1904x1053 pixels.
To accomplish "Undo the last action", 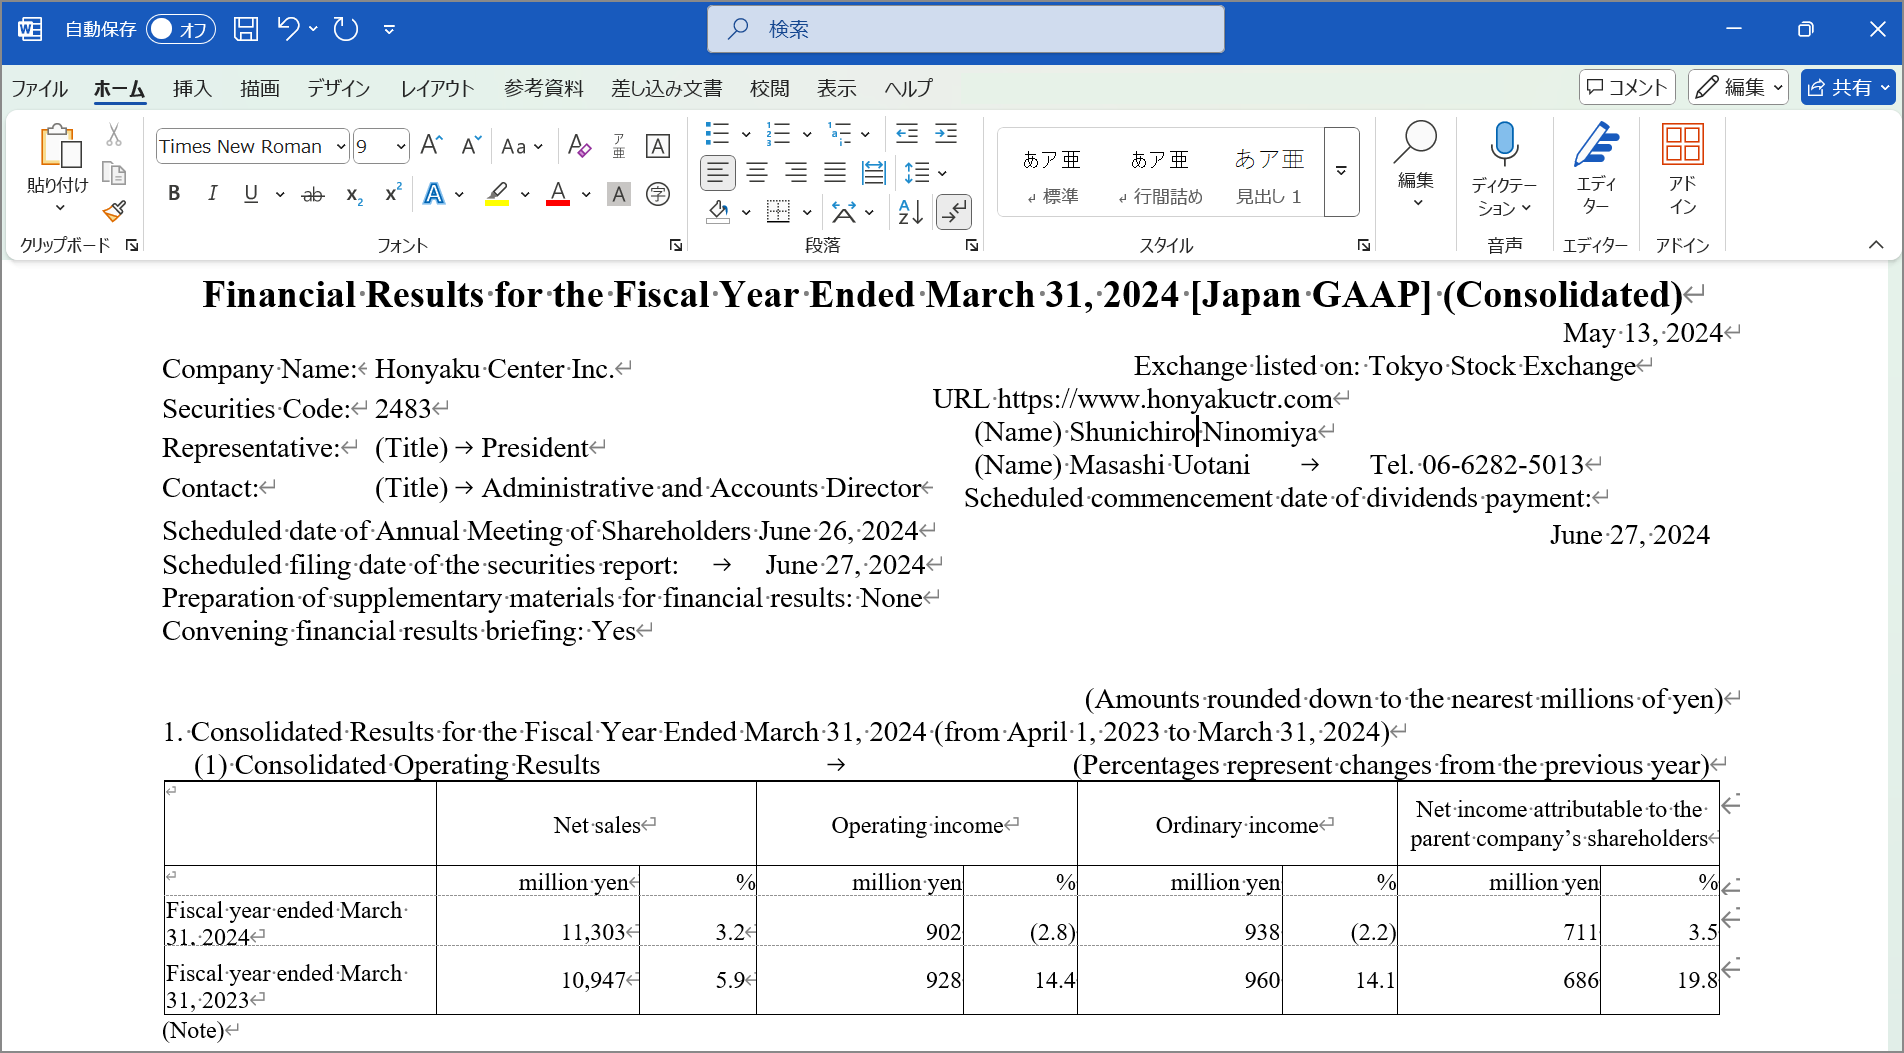I will 288,29.
